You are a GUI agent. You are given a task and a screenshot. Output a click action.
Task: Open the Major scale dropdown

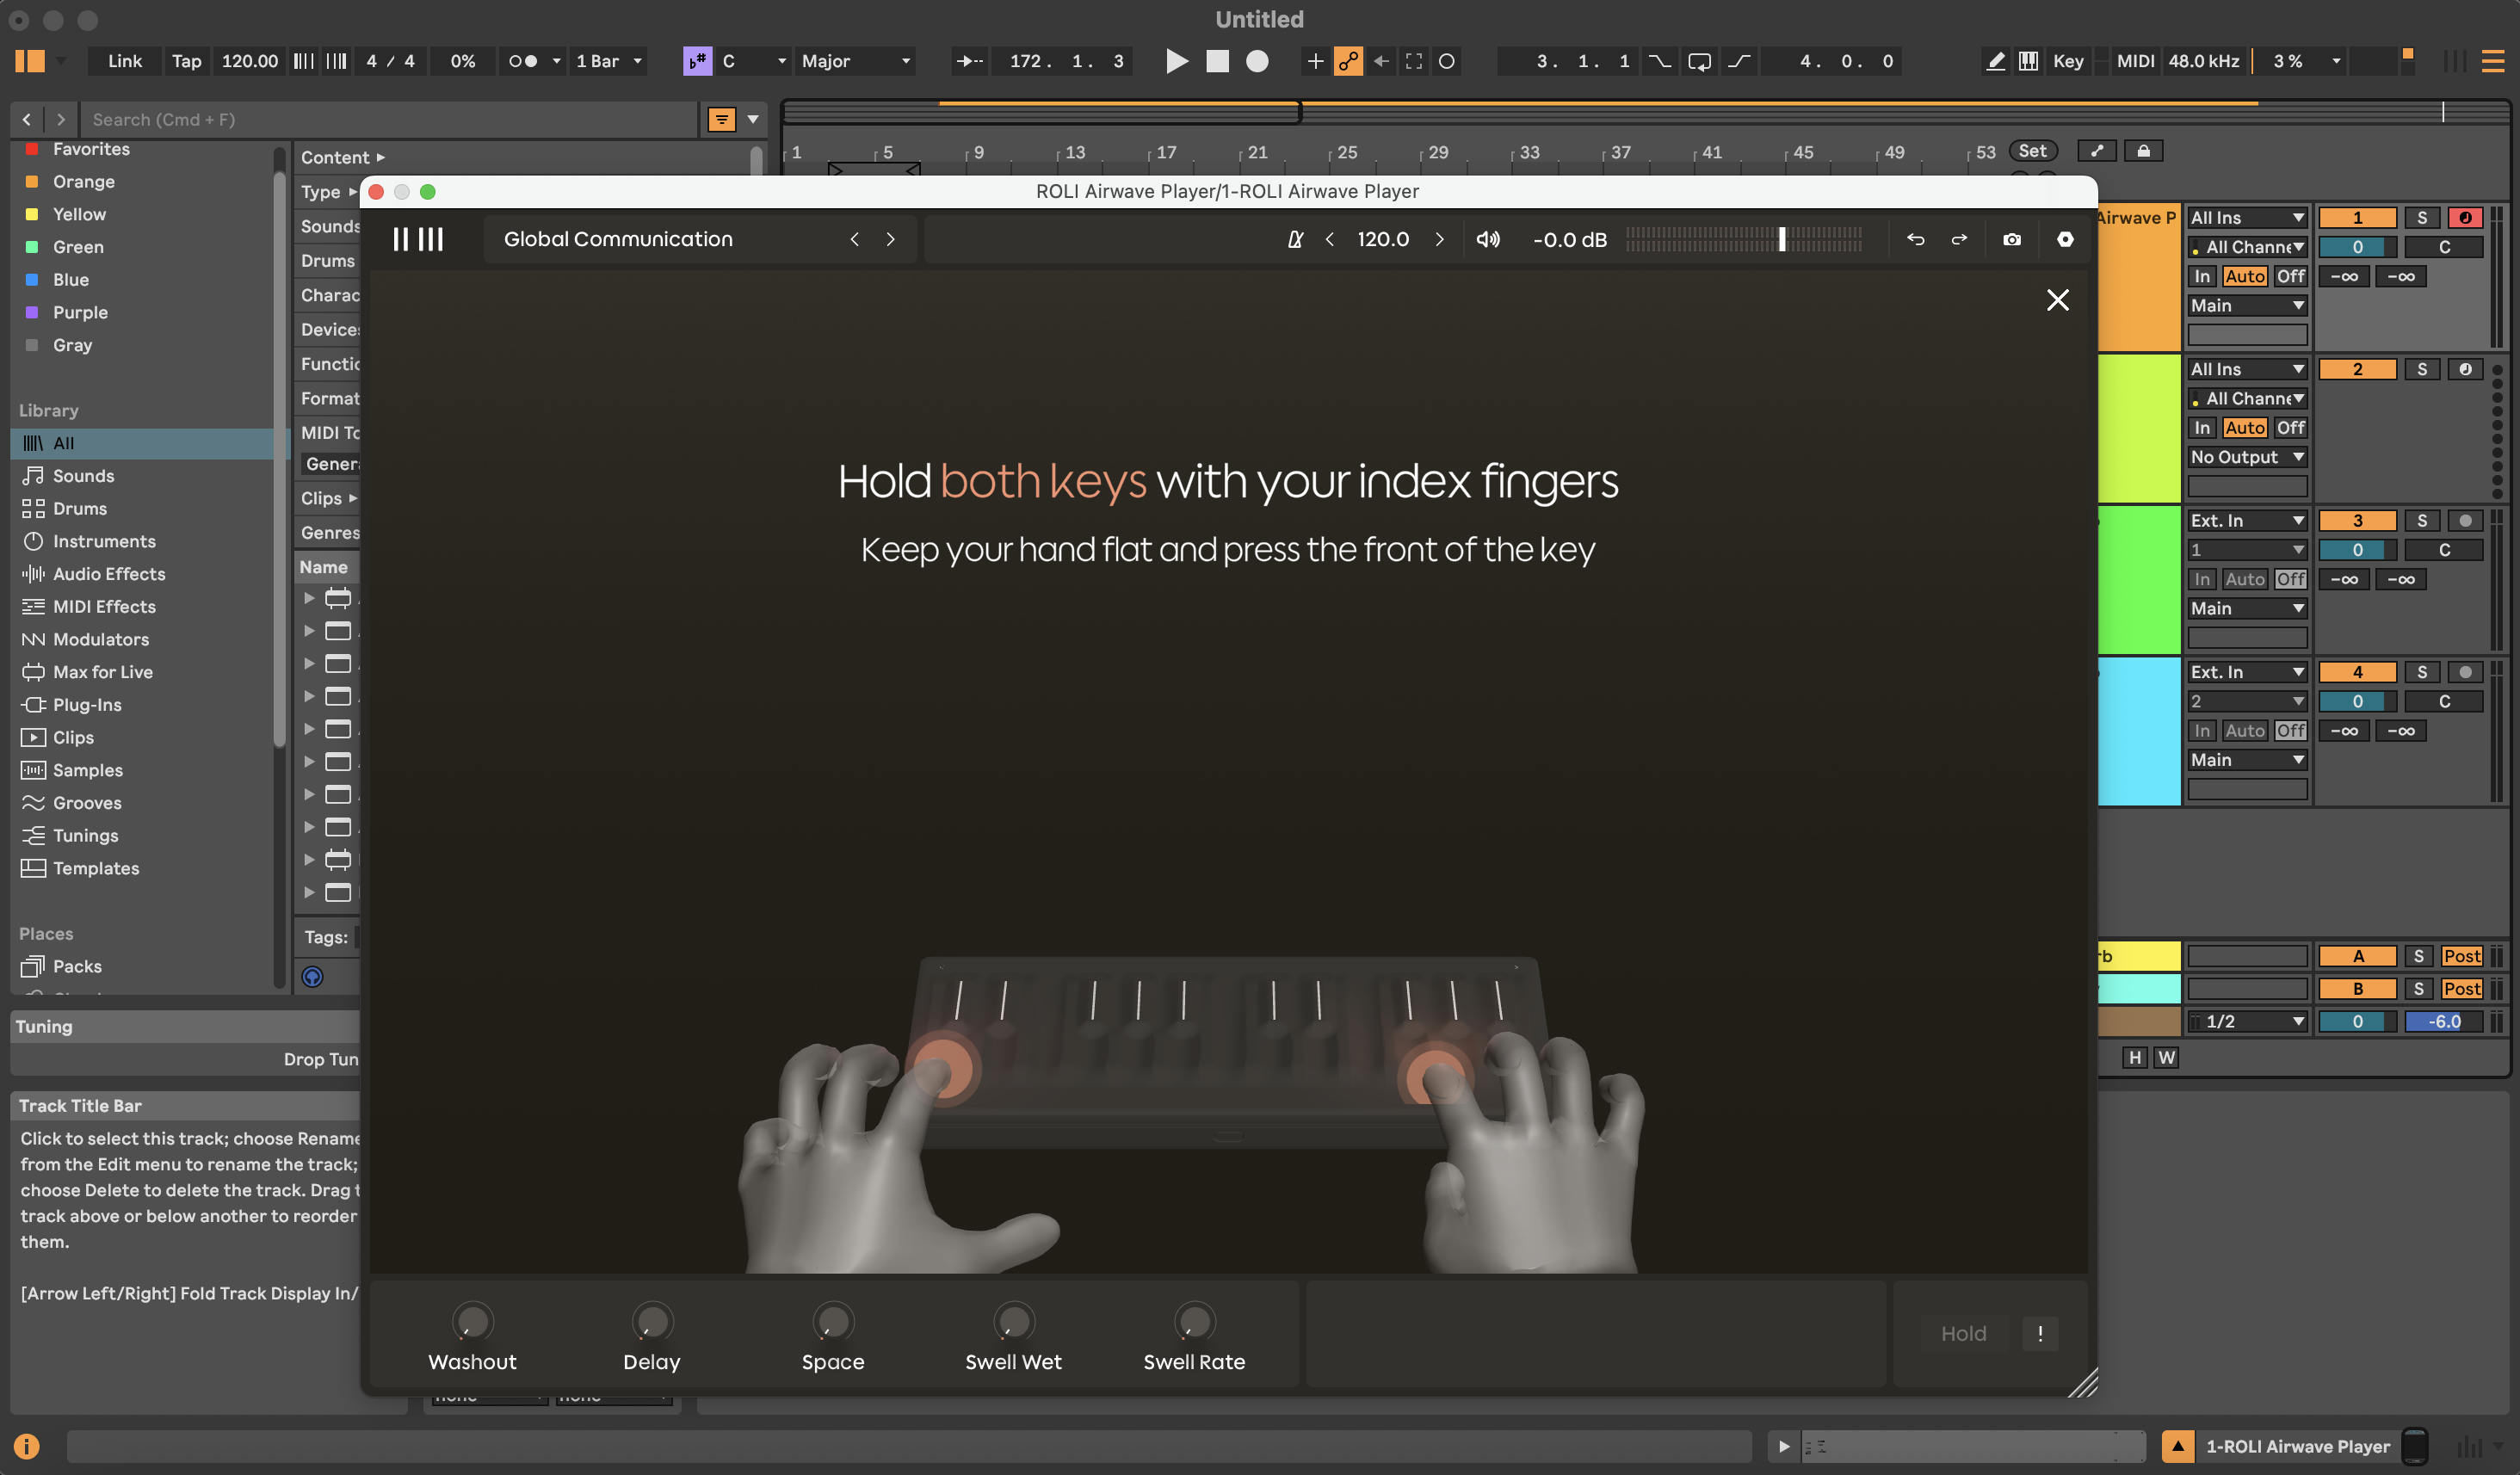856,61
